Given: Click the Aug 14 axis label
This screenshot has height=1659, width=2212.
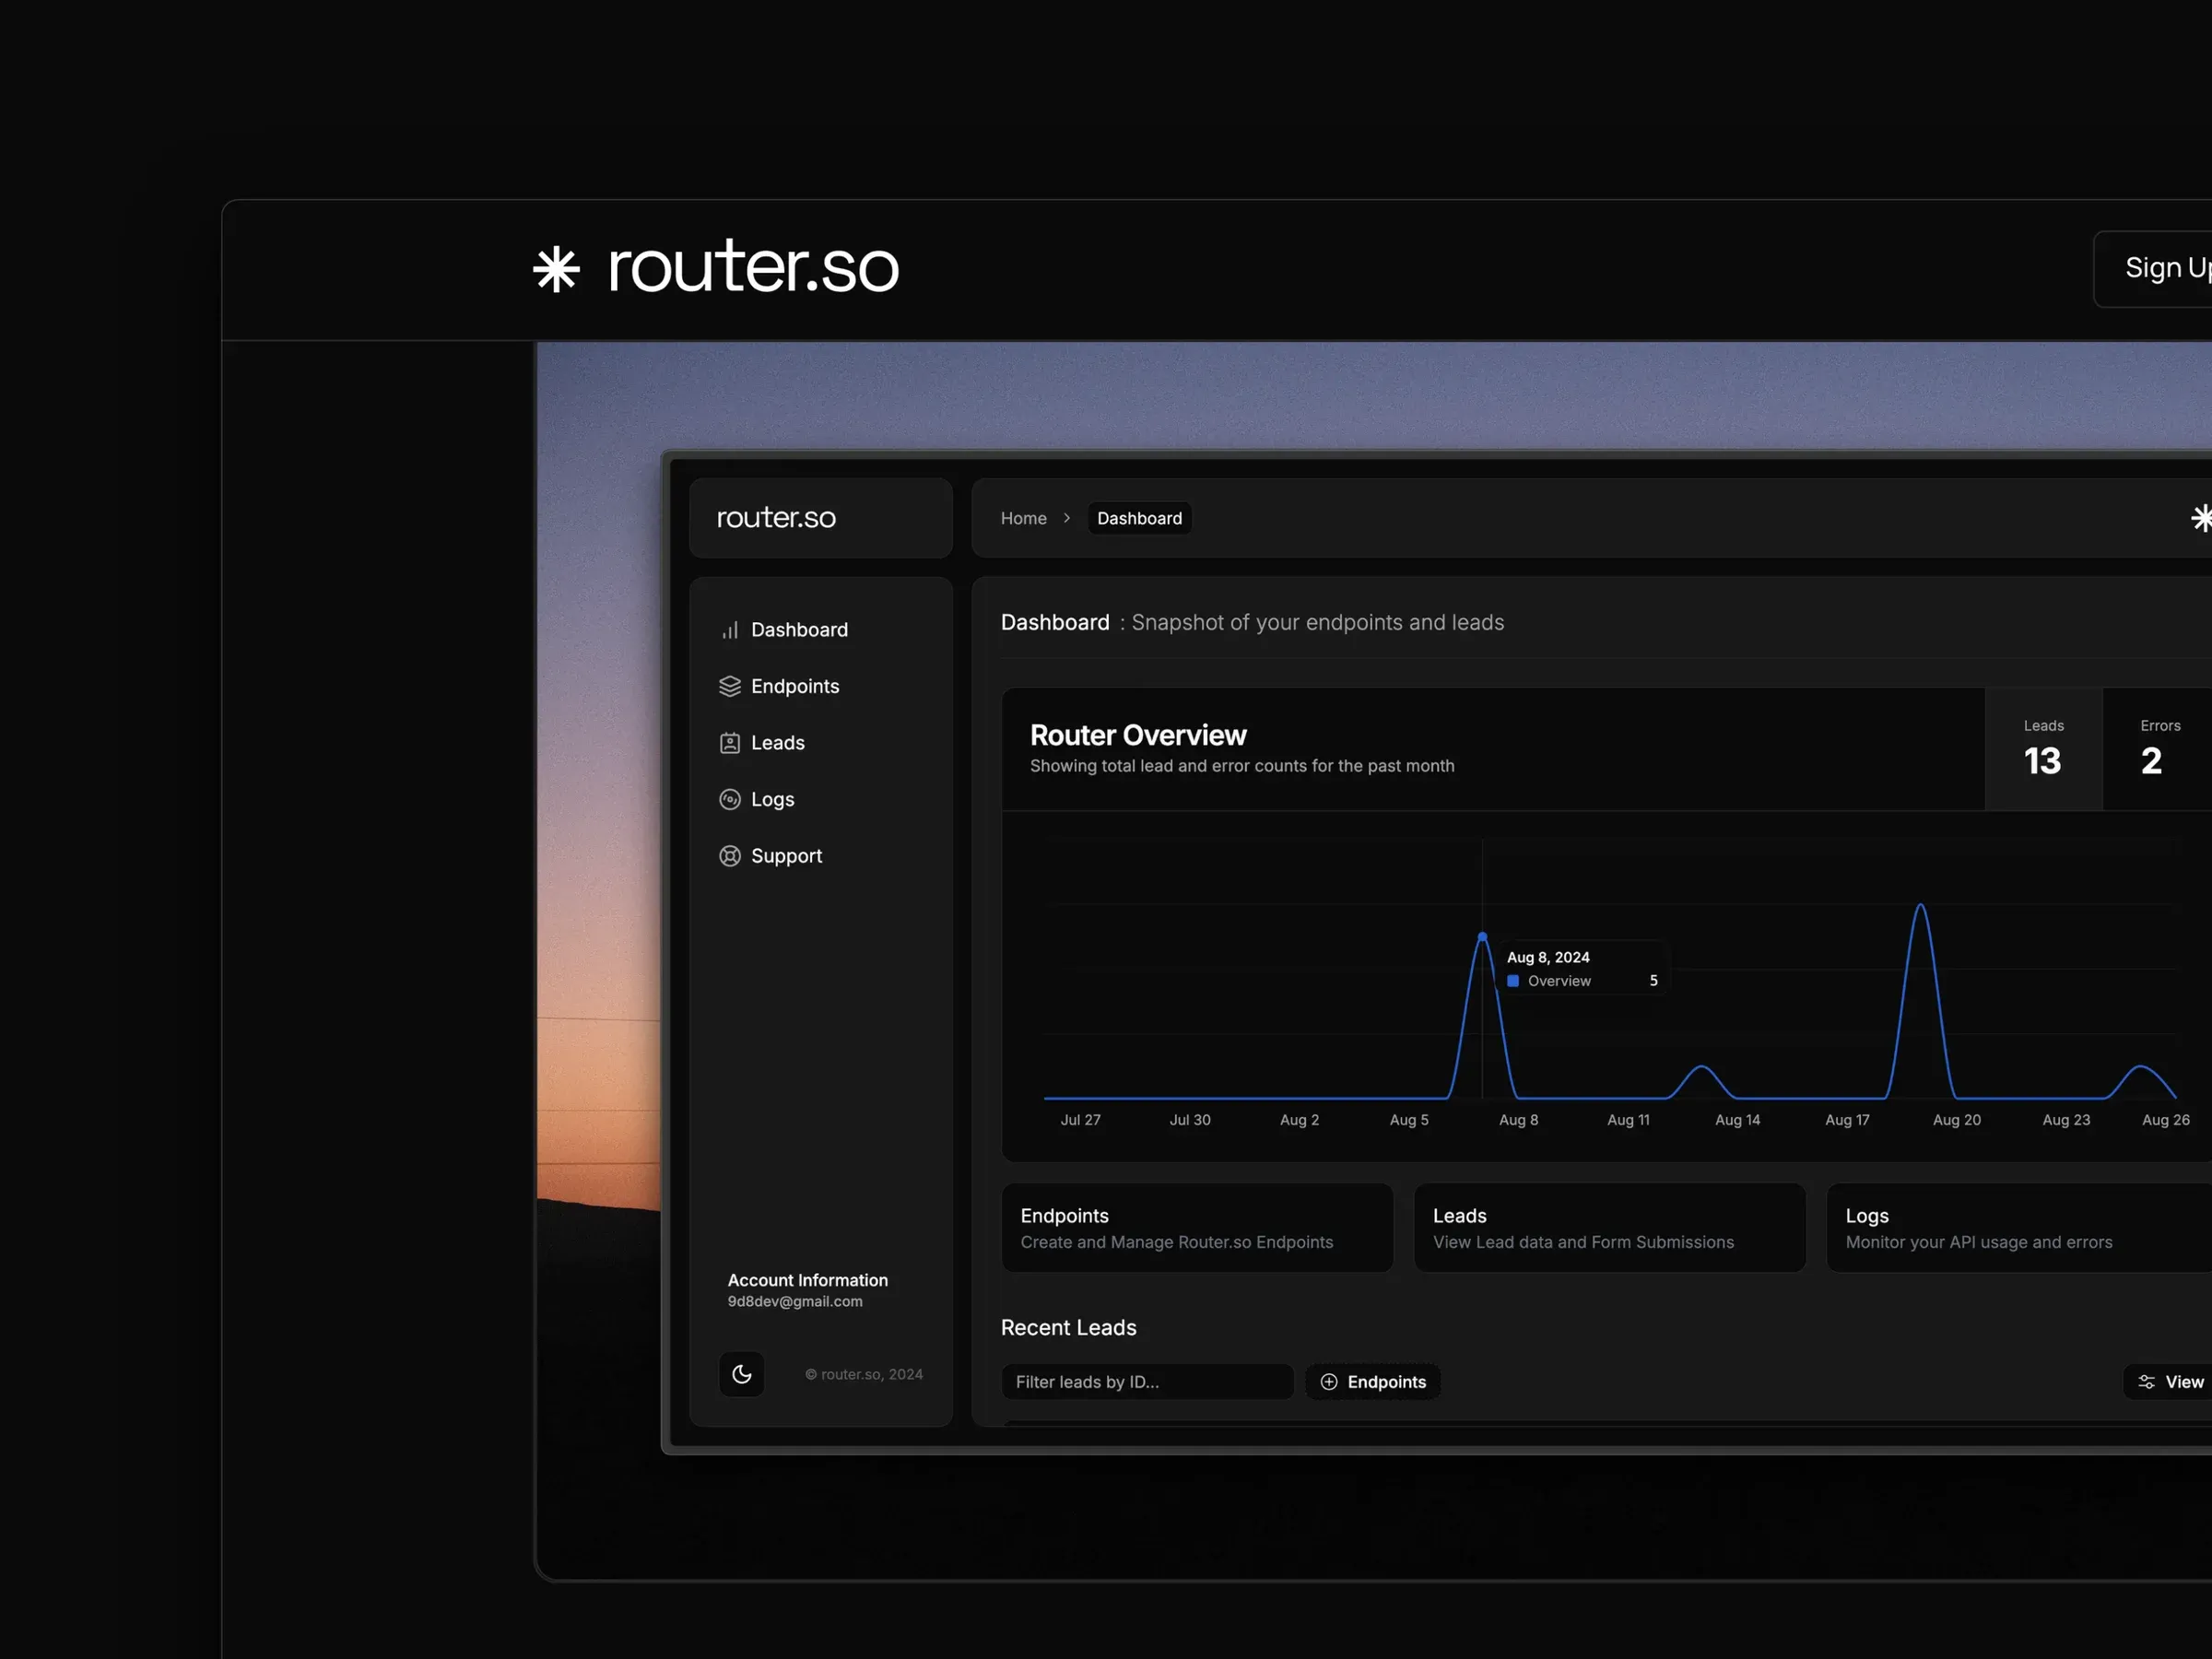Looking at the screenshot, I should pyautogui.click(x=1737, y=1120).
